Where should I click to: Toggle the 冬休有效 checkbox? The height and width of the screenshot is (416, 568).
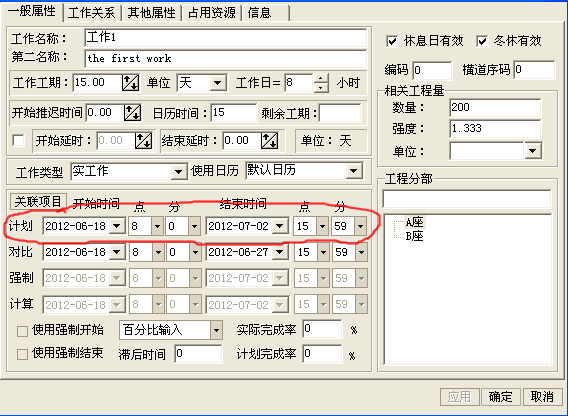[x=482, y=41]
